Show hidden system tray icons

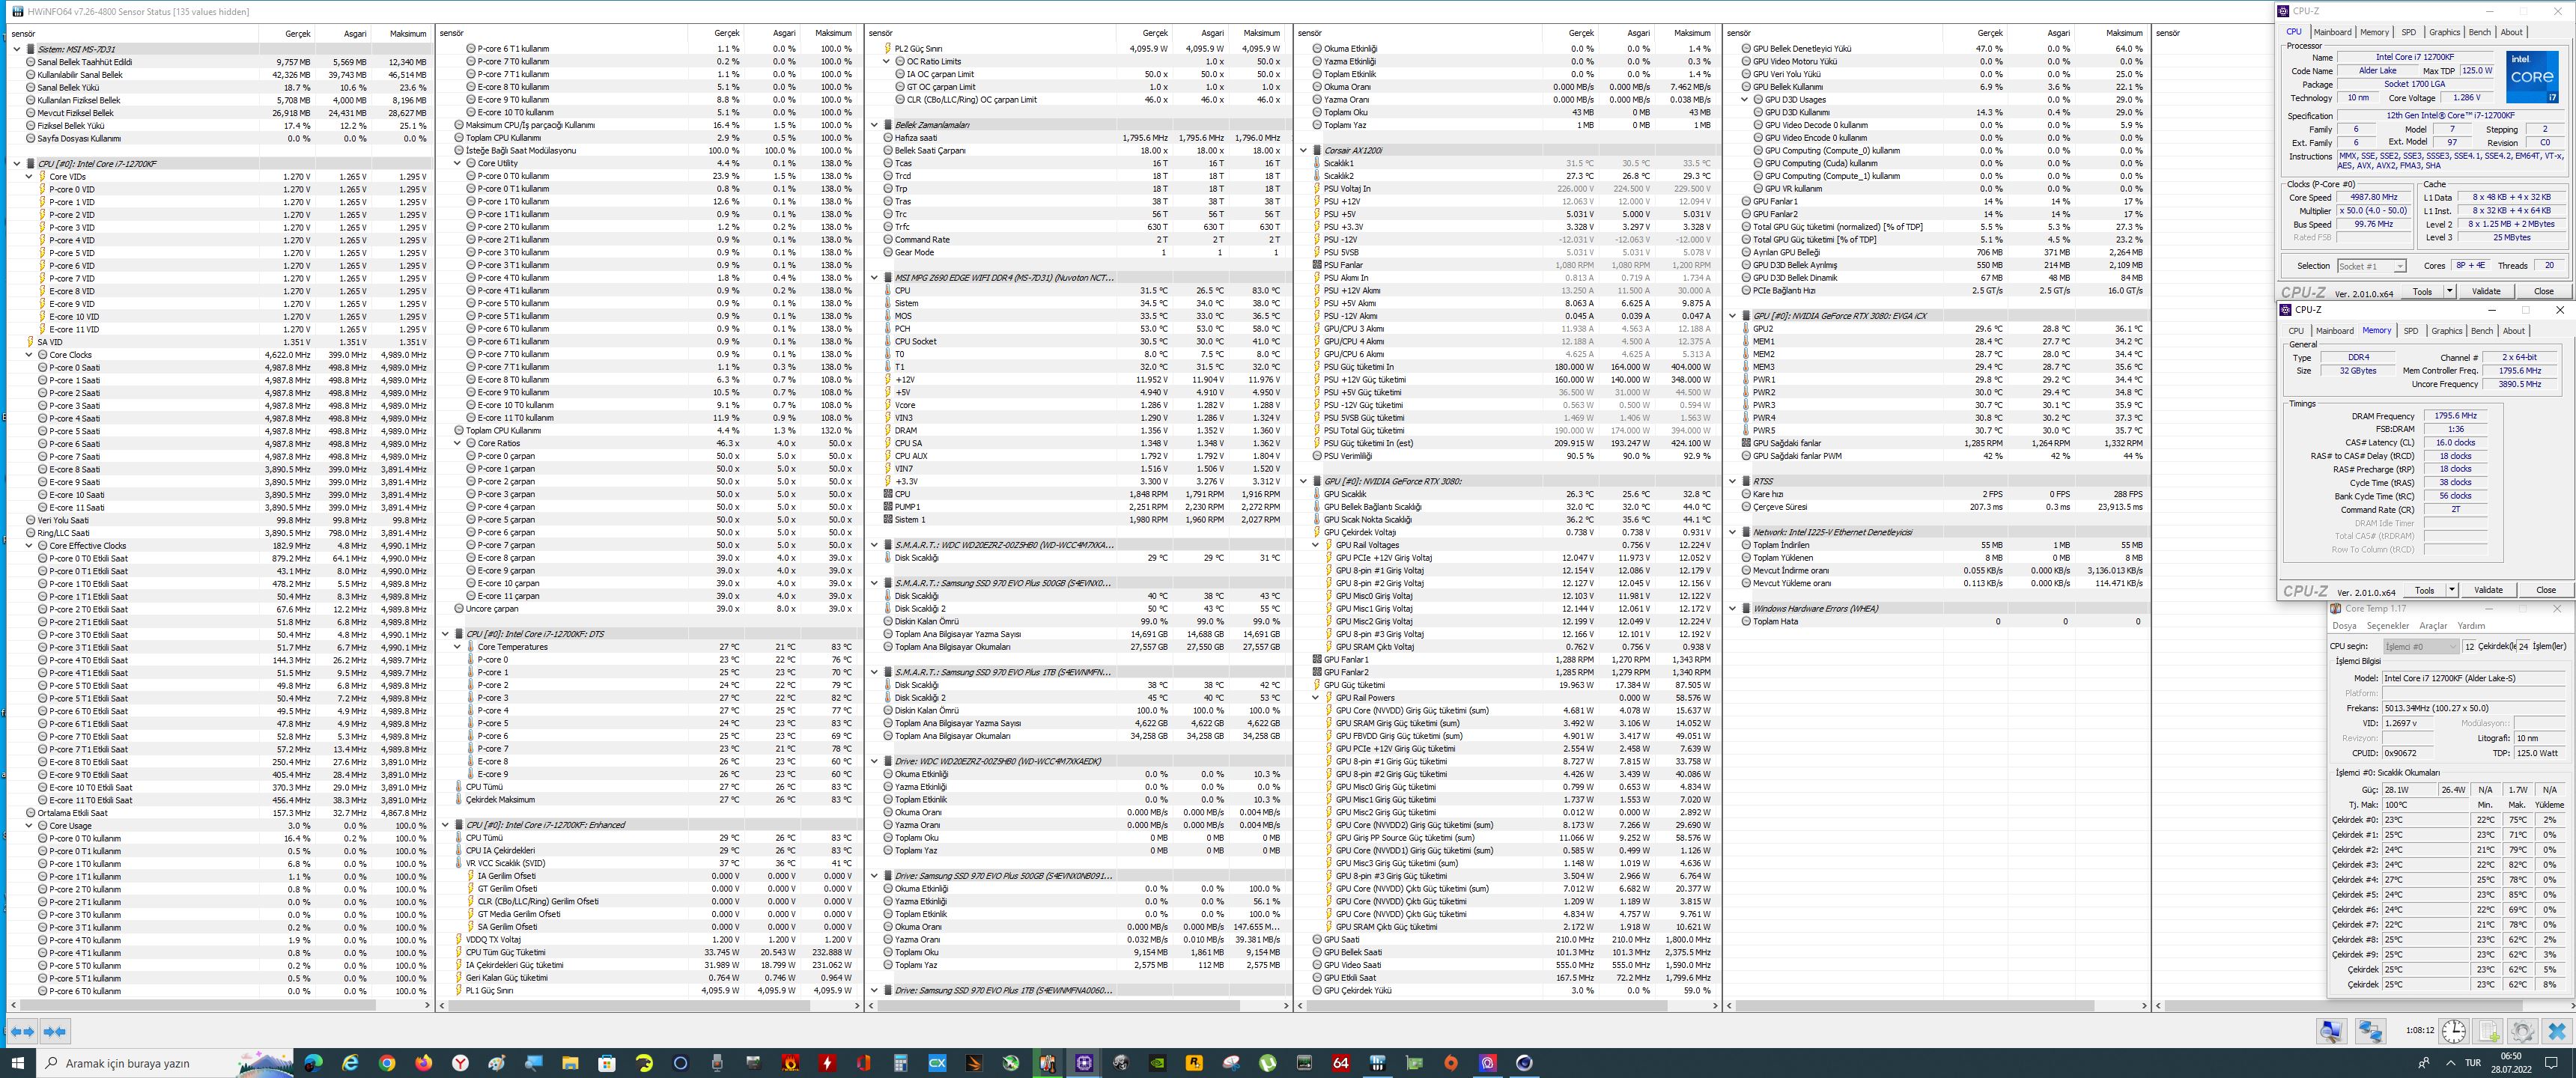(x=2450, y=1063)
